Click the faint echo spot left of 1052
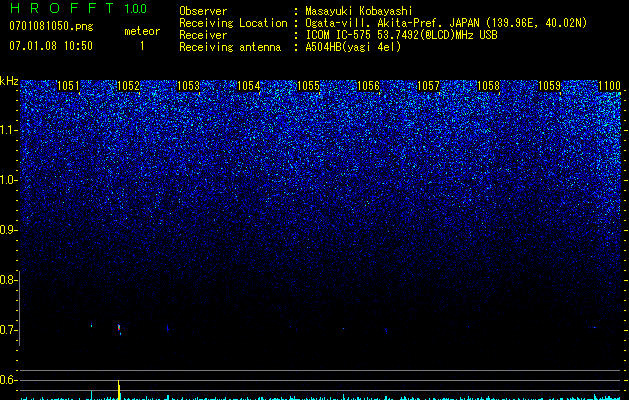 91,324
